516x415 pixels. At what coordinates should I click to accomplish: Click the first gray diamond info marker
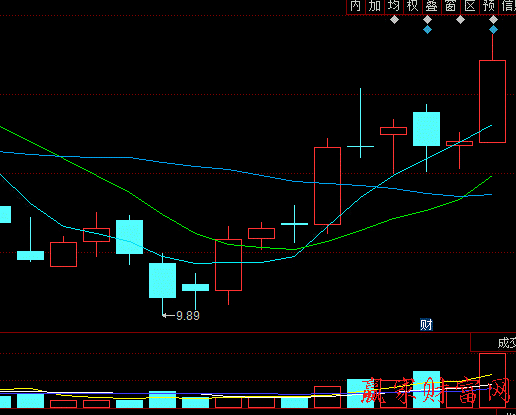coord(394,20)
